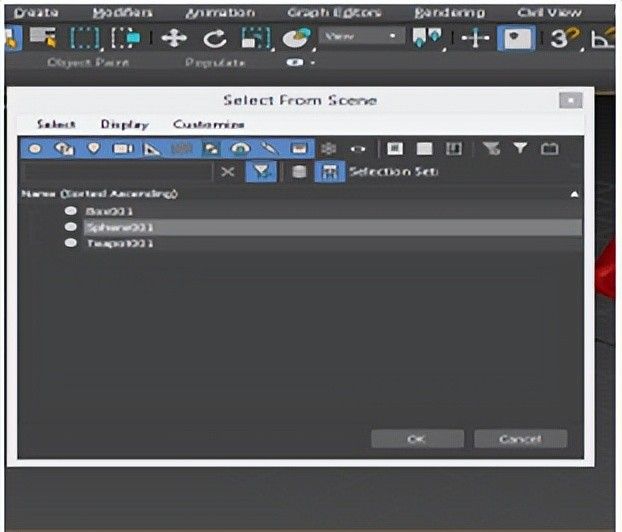Toggle Display Space Warps filter
Image resolution: width=622 pixels, height=532 pixels.
[x=182, y=149]
